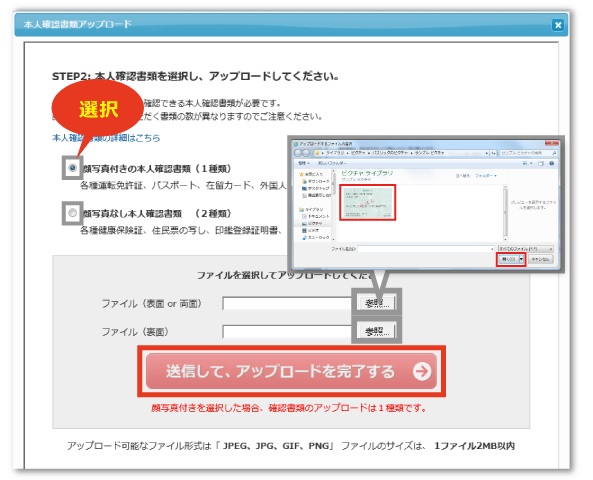This screenshot has height=480, width=593.
Task: Click the Favorites star icon in sidebar
Action: (301, 174)
